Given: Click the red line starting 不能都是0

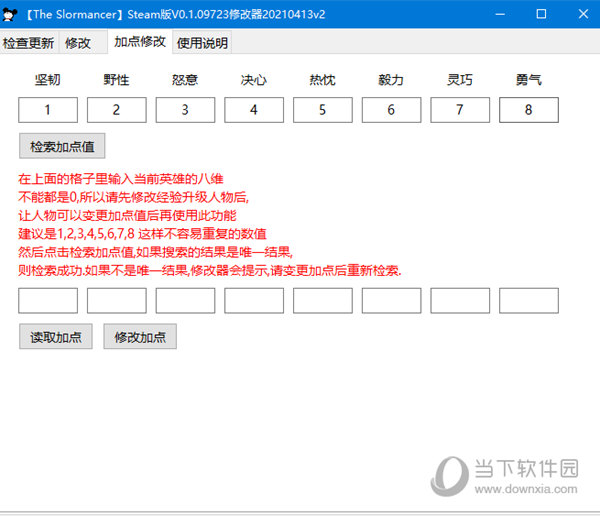Looking at the screenshot, I should click(x=133, y=197).
